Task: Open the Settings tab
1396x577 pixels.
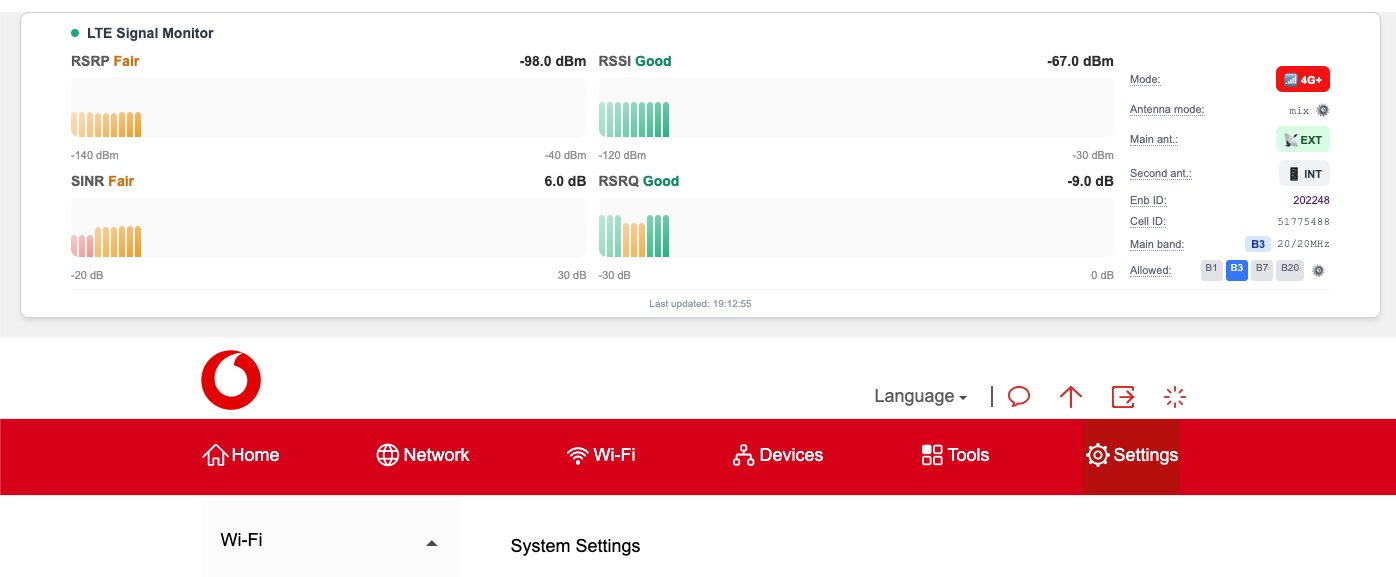Action: (1132, 455)
